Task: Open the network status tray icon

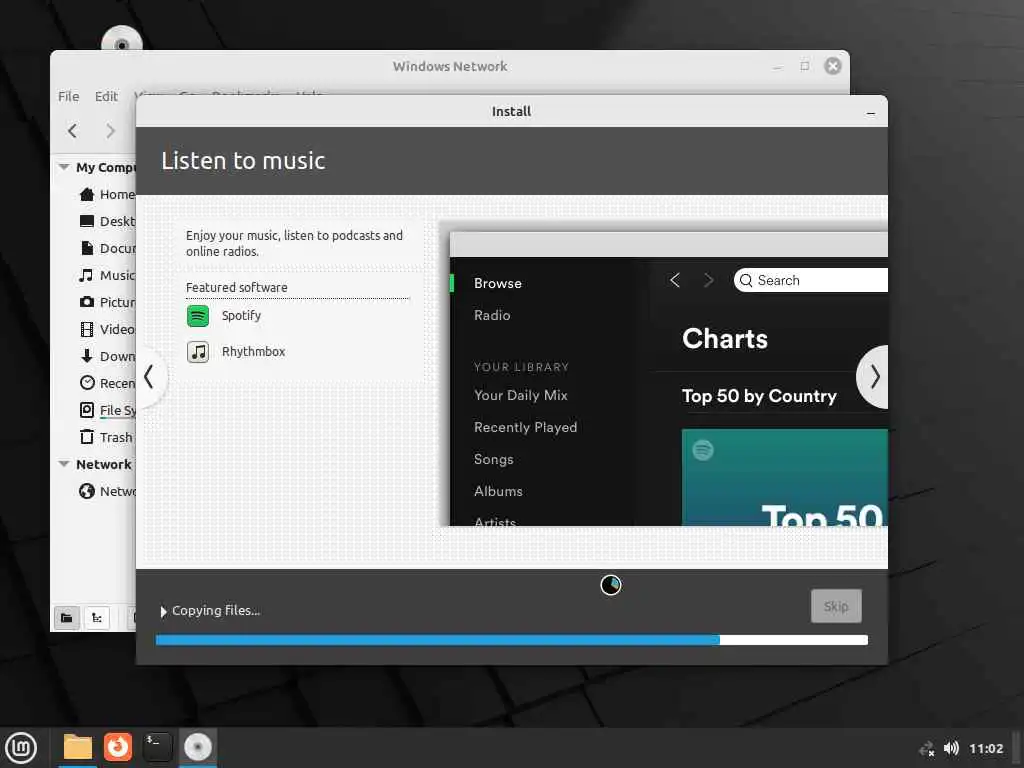Action: (x=927, y=749)
